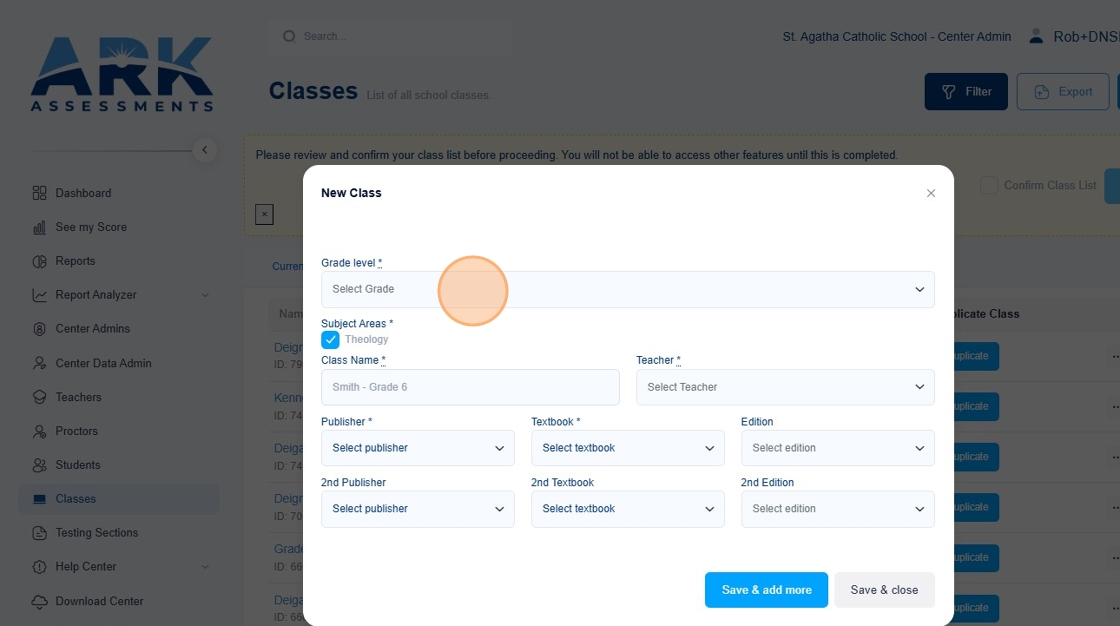Click the Teachers icon in sidebar
This screenshot has width=1120, height=626.
point(40,397)
